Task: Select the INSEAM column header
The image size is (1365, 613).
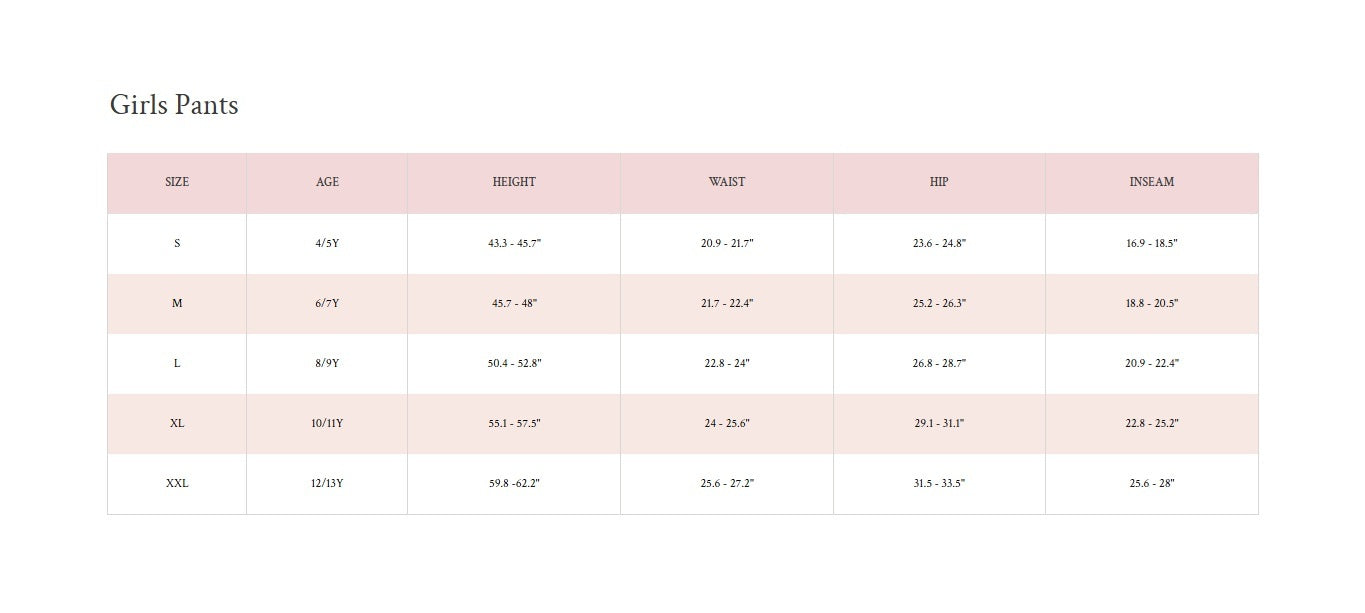Action: 1152,182
